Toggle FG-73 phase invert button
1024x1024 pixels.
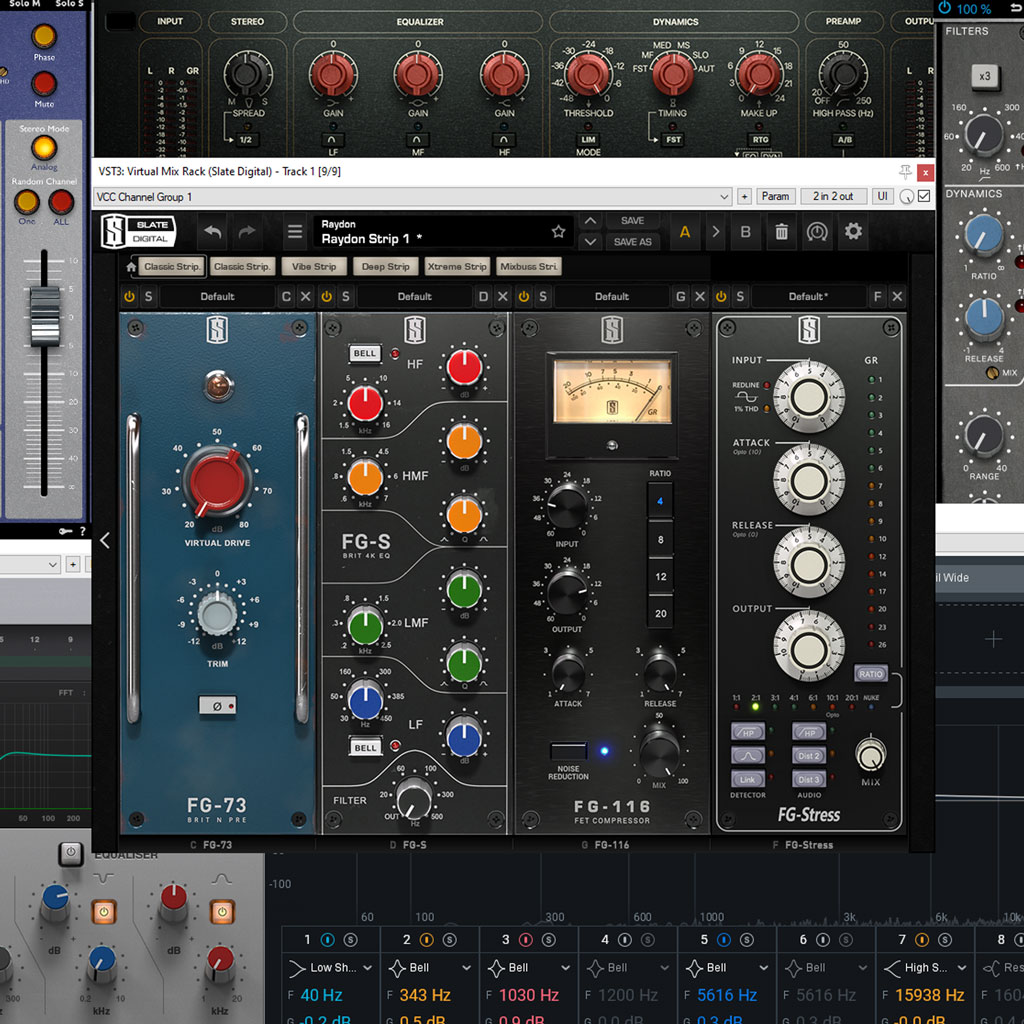point(217,705)
